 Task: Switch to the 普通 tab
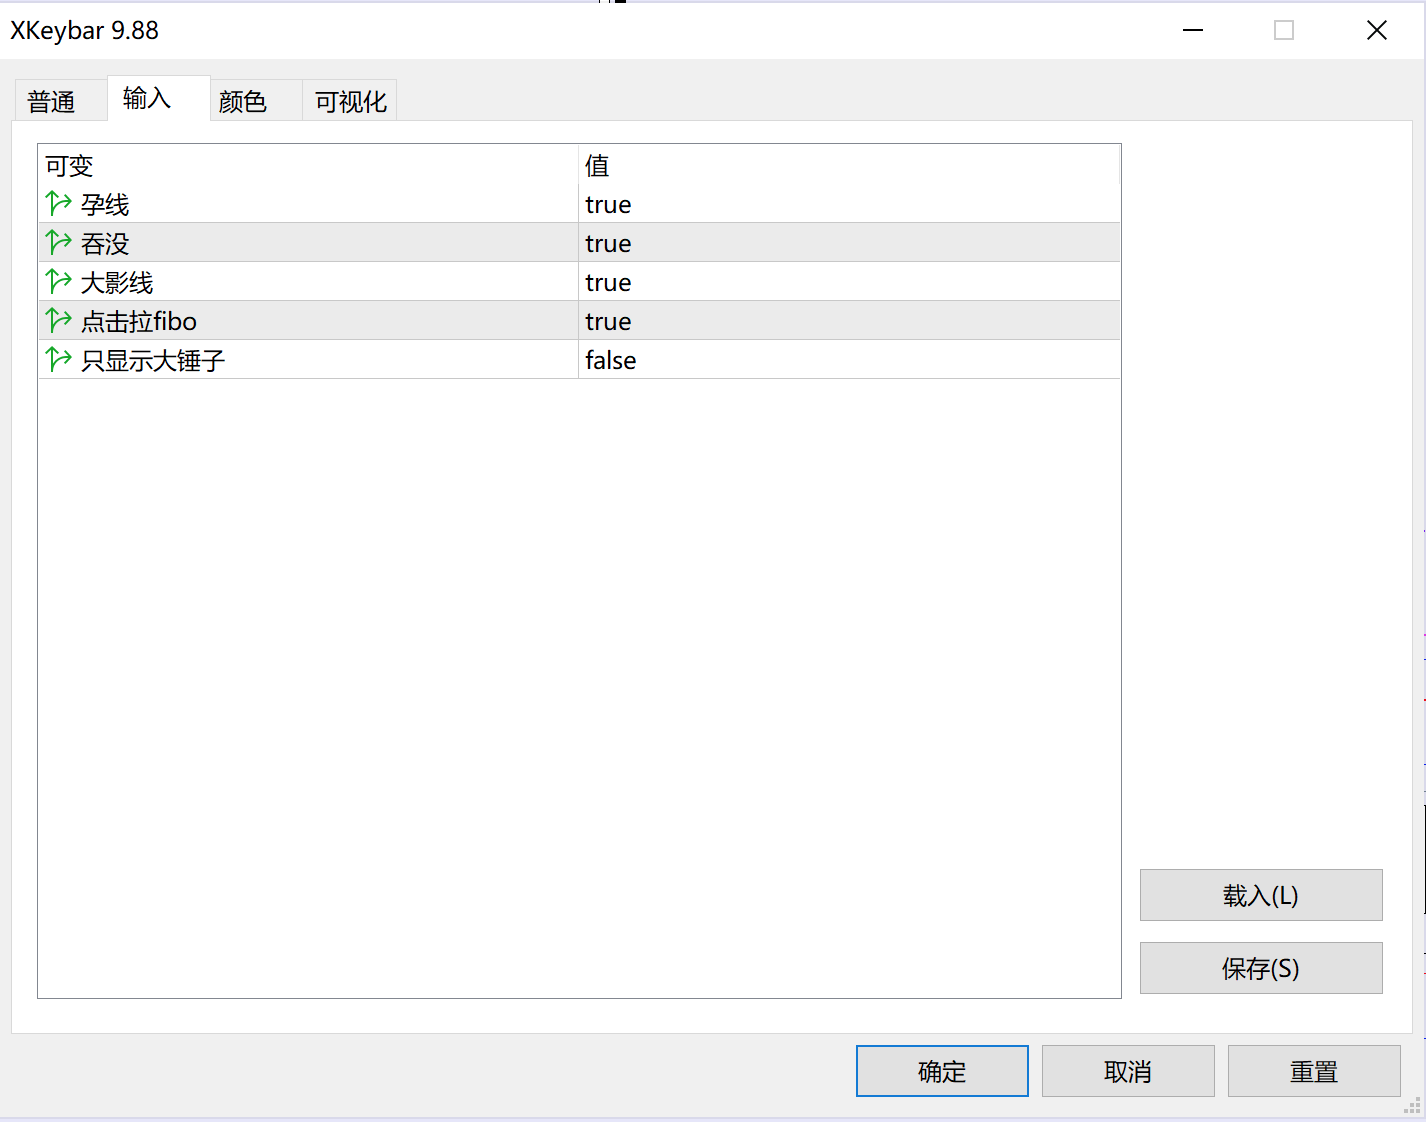[x=52, y=102]
